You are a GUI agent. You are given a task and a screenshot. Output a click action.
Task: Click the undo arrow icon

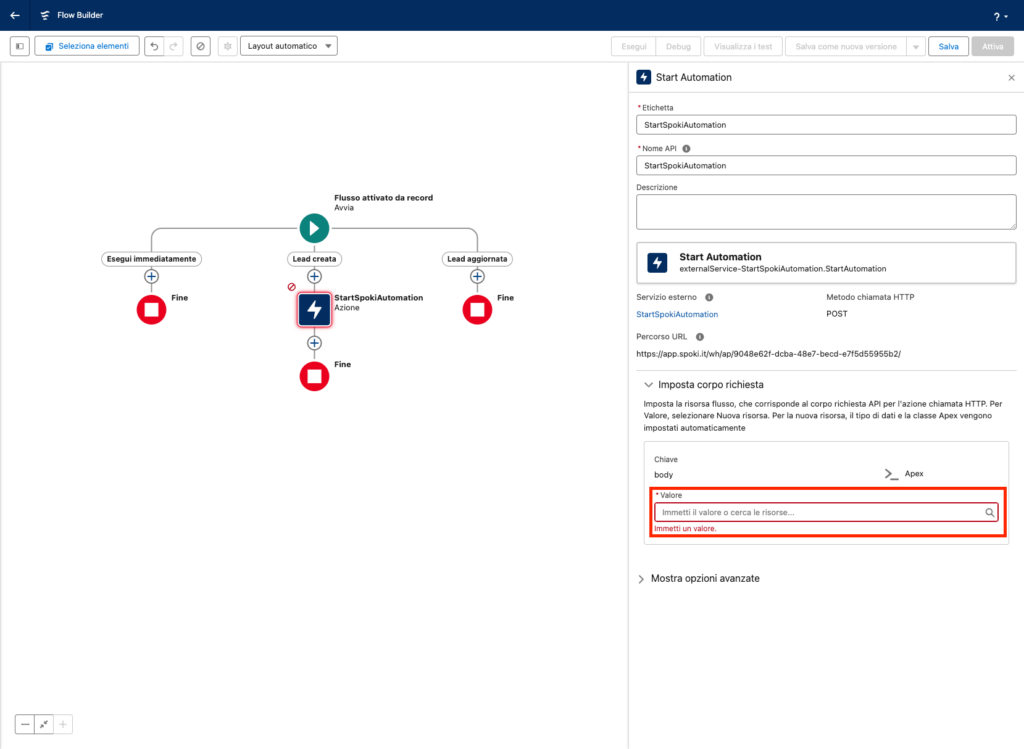[154, 46]
